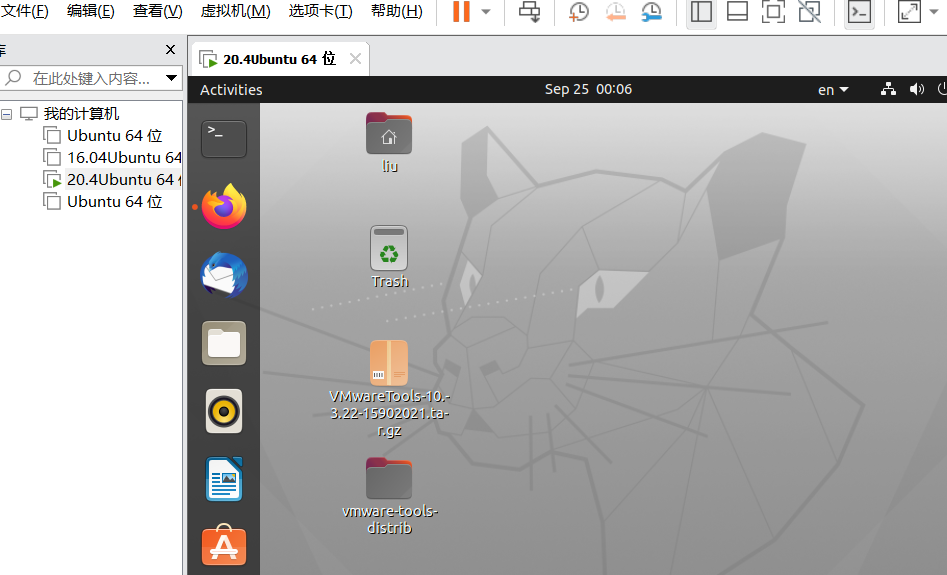Enter full screen mode
Viewport: 947px width, 575px height.
774,11
